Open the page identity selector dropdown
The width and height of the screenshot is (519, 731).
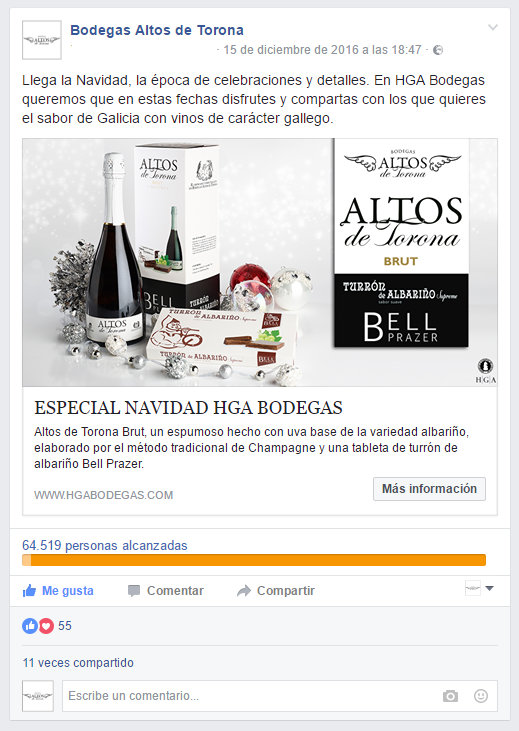[x=480, y=588]
